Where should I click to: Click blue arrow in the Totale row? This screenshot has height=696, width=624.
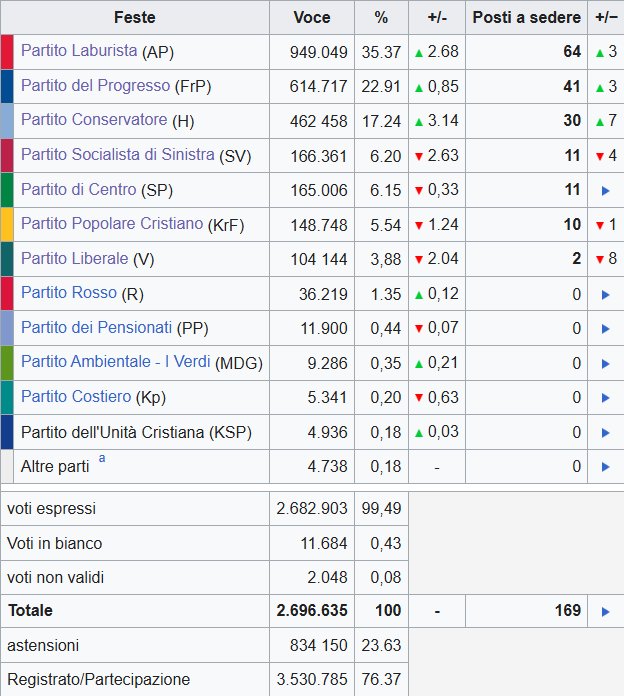tap(605, 611)
